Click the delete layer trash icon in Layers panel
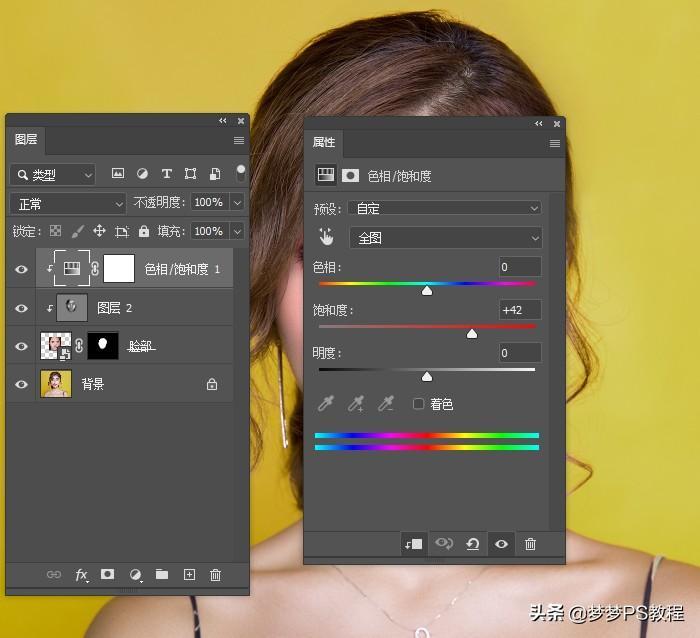This screenshot has width=700, height=638. point(215,575)
